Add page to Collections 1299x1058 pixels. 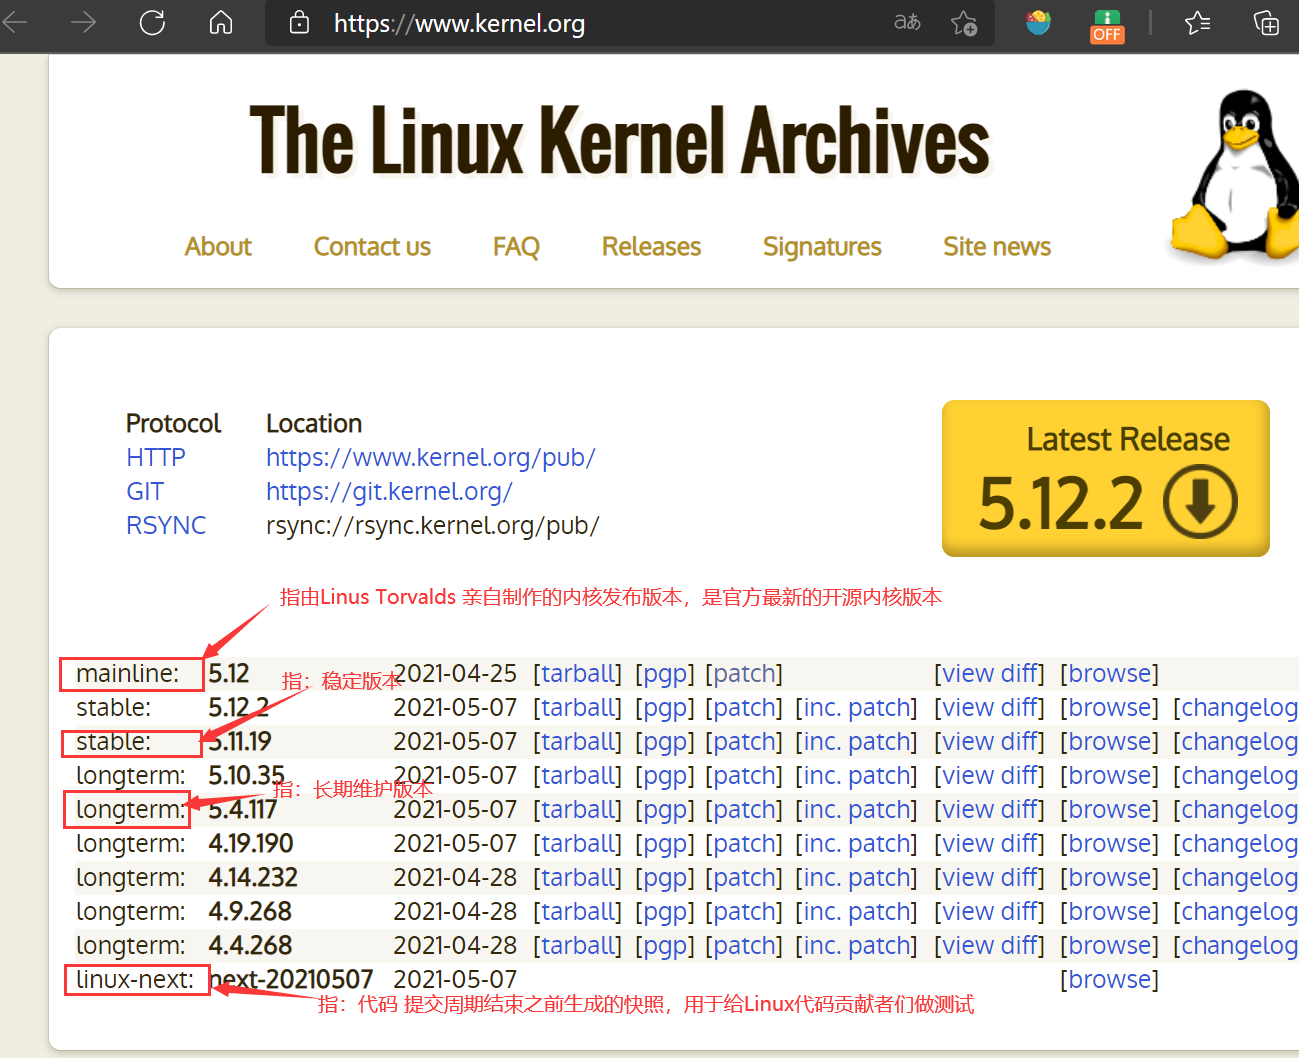click(1265, 22)
